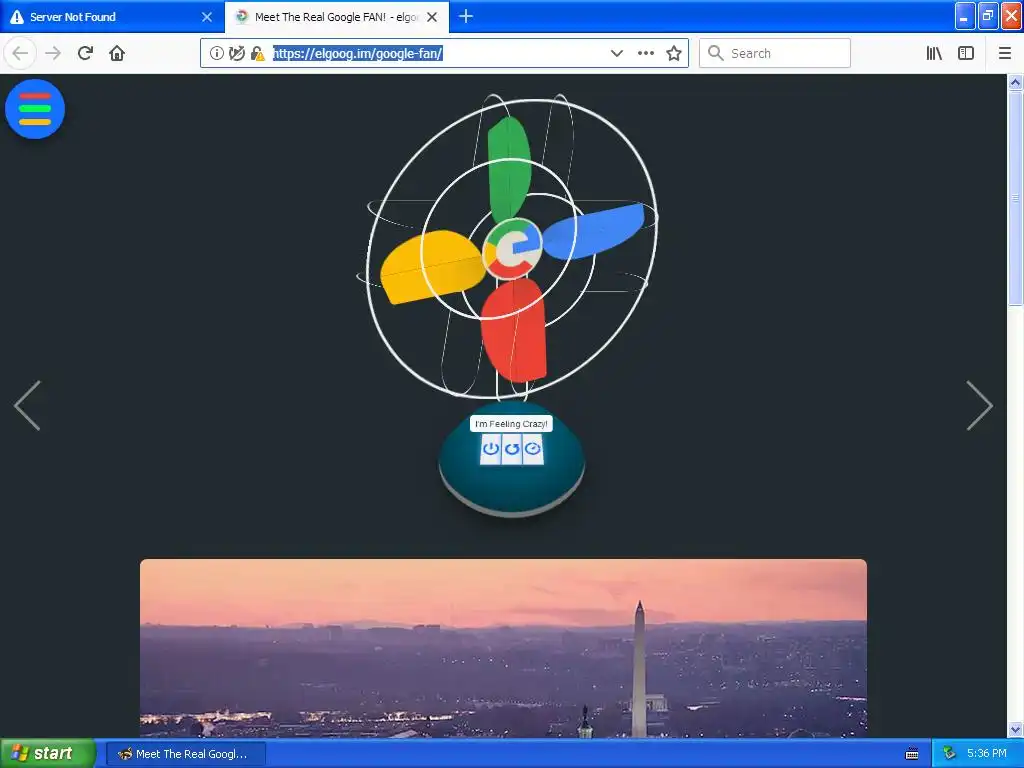Click the I'm Feeling Crazy! button
The image size is (1024, 768).
tap(511, 424)
